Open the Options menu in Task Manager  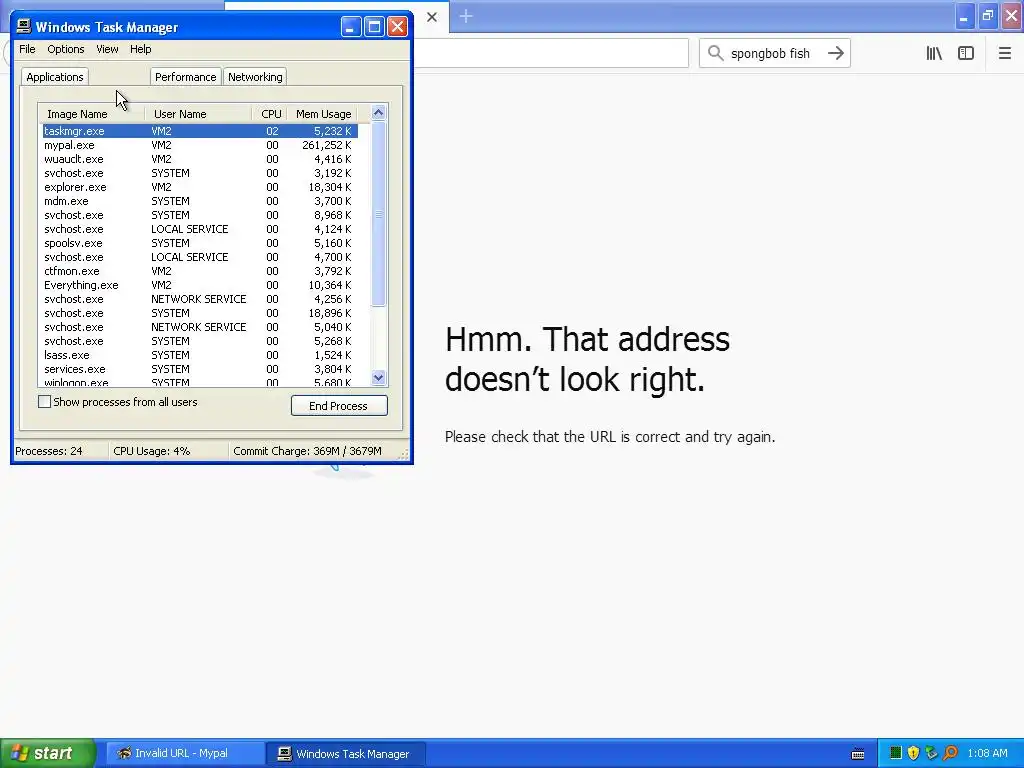(x=66, y=49)
